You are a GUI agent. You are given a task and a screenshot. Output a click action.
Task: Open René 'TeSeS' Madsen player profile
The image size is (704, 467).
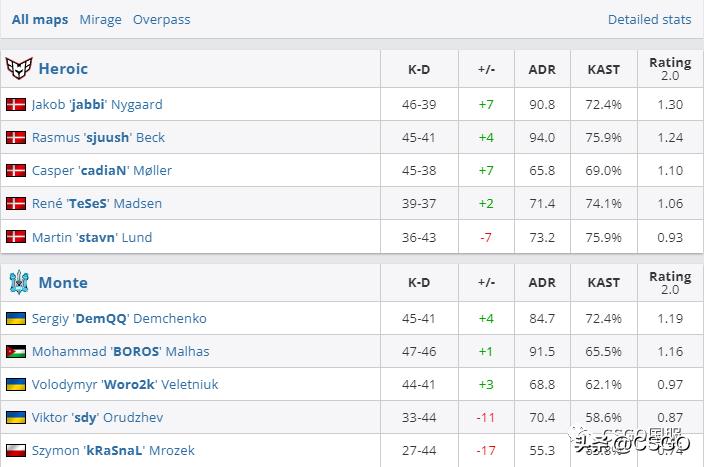97,203
